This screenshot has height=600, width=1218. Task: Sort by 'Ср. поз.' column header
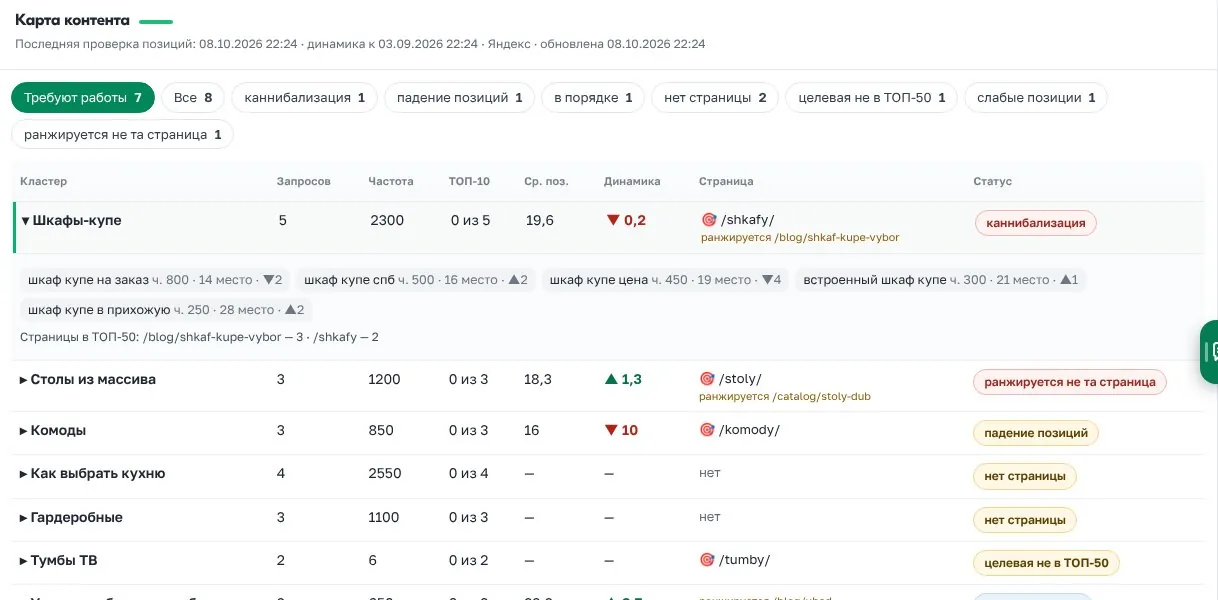tap(546, 181)
